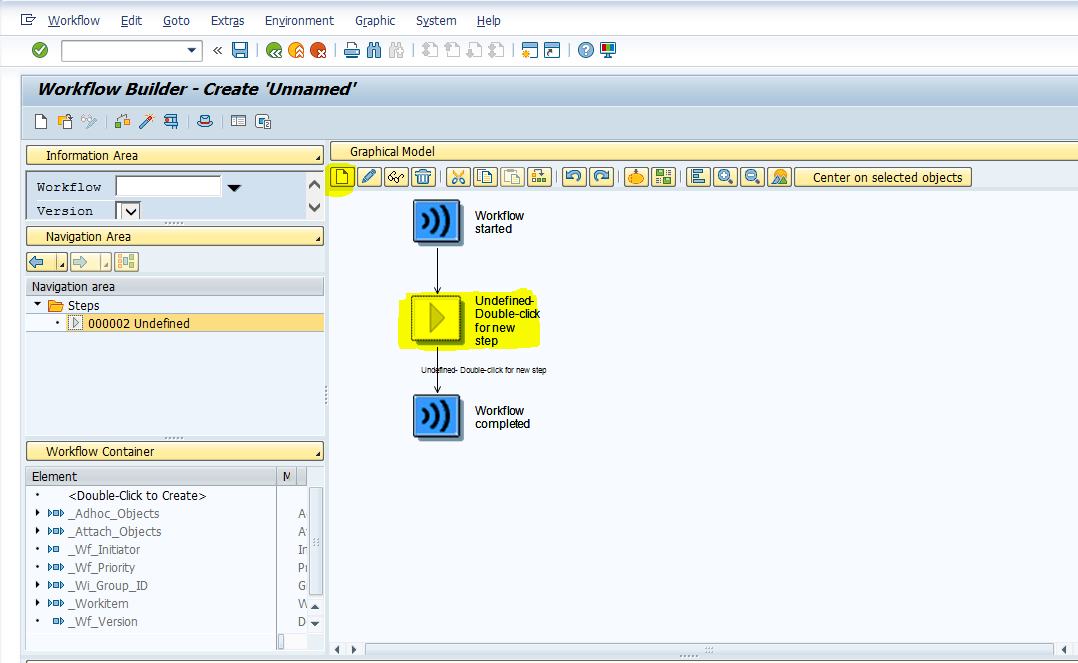1078x663 pixels.
Task: Open the Environment menu
Action: 299,20
